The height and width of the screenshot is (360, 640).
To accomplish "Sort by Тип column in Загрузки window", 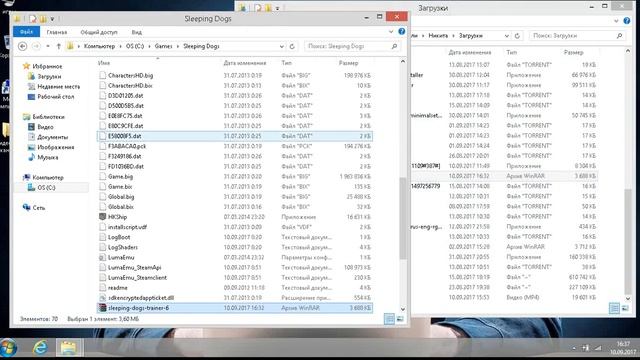I will tap(511, 52).
